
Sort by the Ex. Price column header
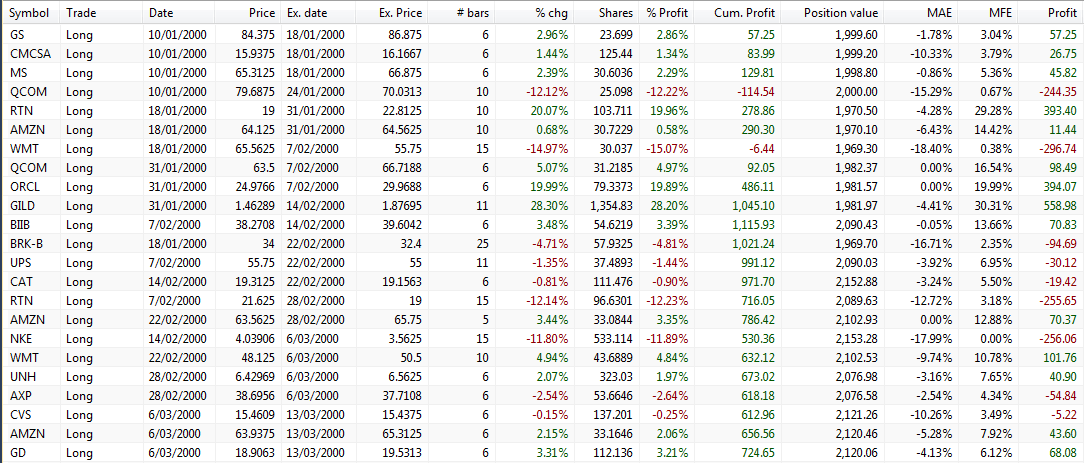coord(392,12)
